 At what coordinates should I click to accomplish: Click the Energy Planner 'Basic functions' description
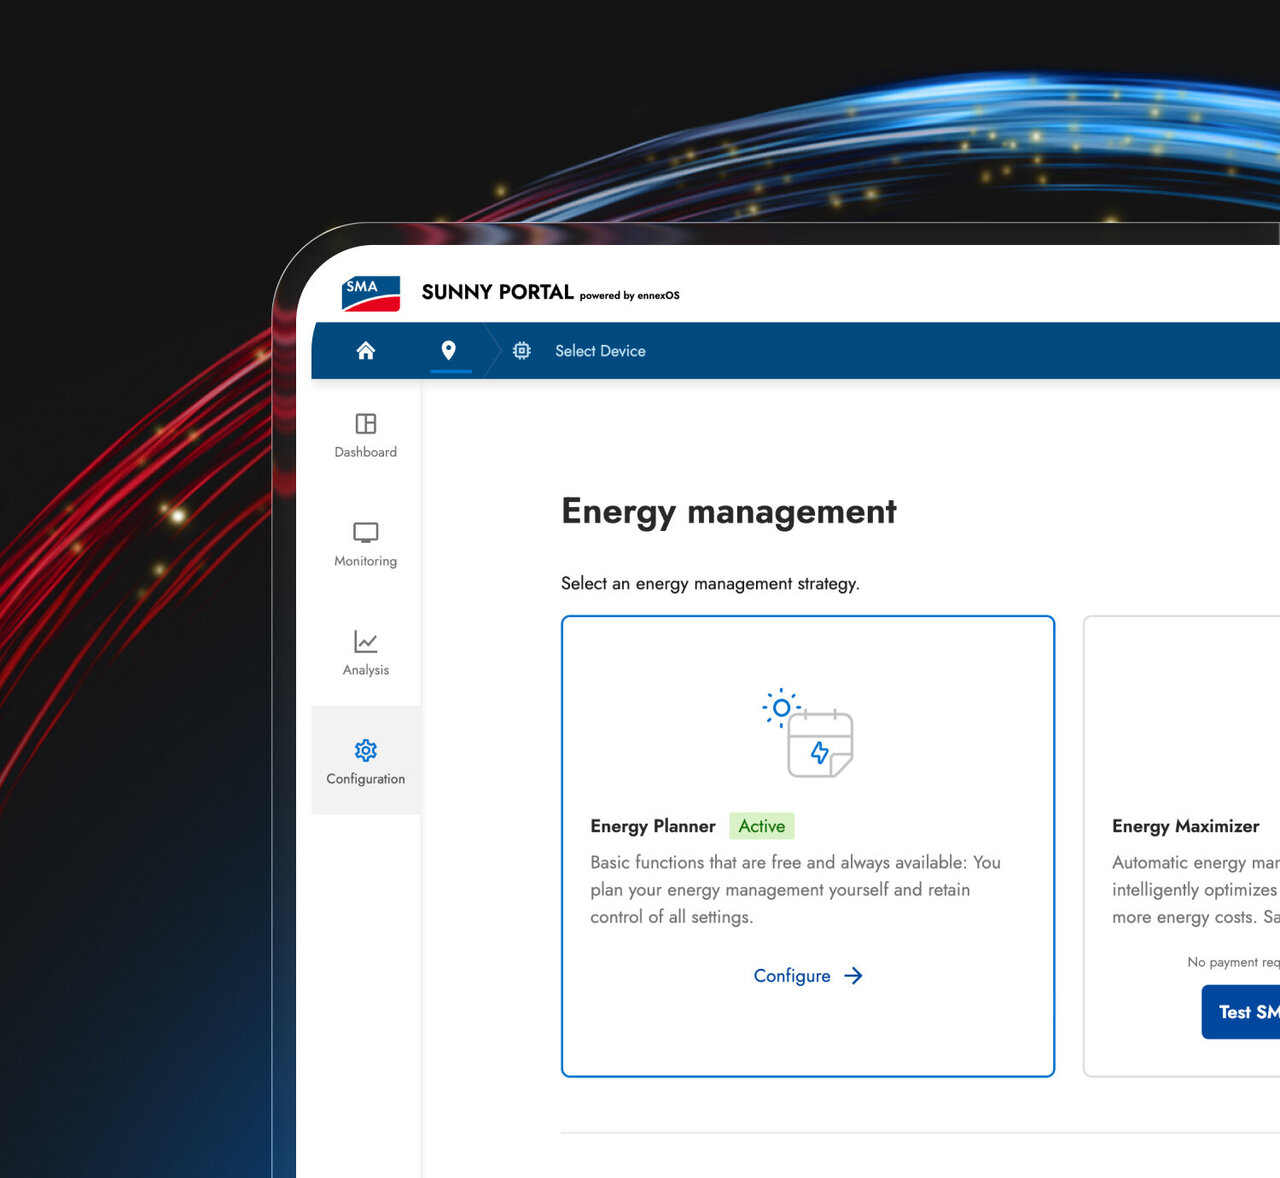tap(796, 890)
